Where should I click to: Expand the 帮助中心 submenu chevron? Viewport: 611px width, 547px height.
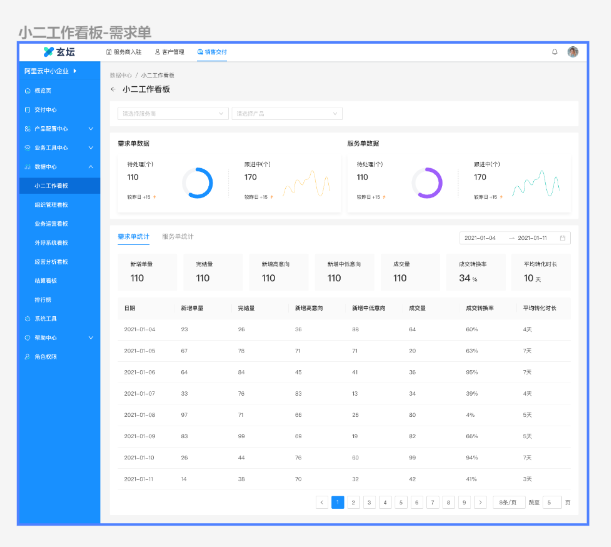point(91,338)
